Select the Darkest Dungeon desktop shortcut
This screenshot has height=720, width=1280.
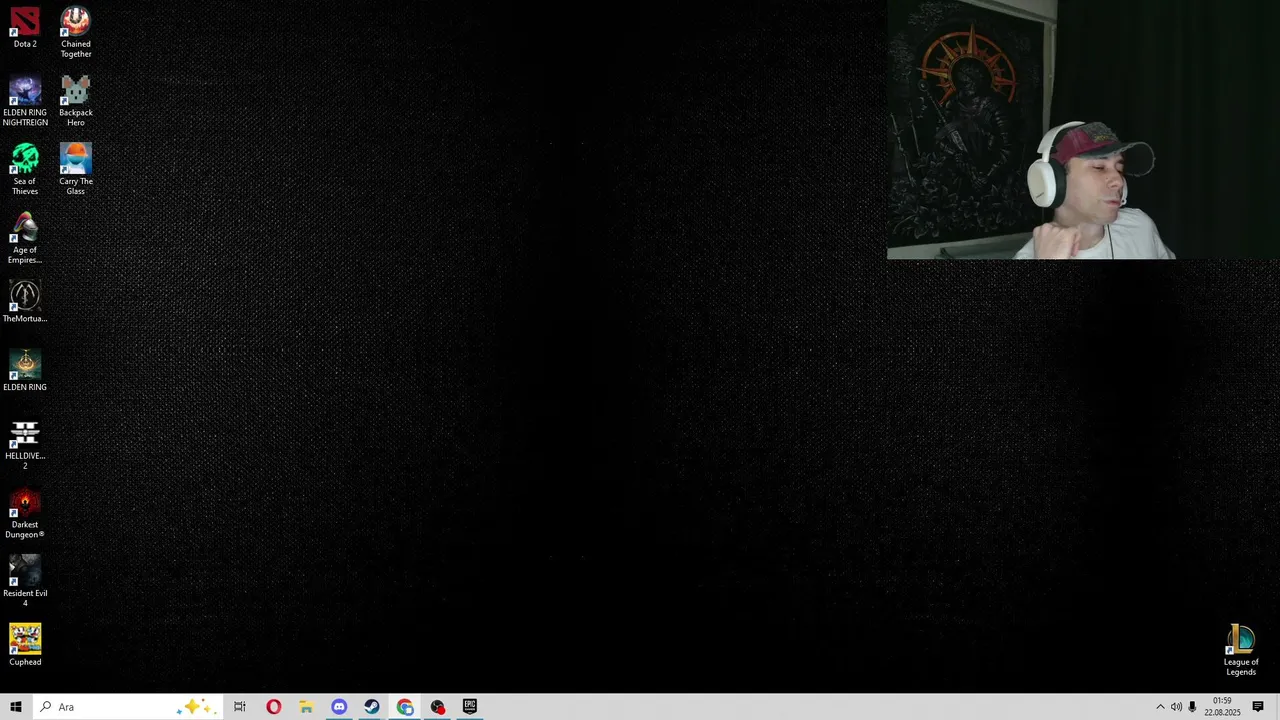click(x=25, y=514)
